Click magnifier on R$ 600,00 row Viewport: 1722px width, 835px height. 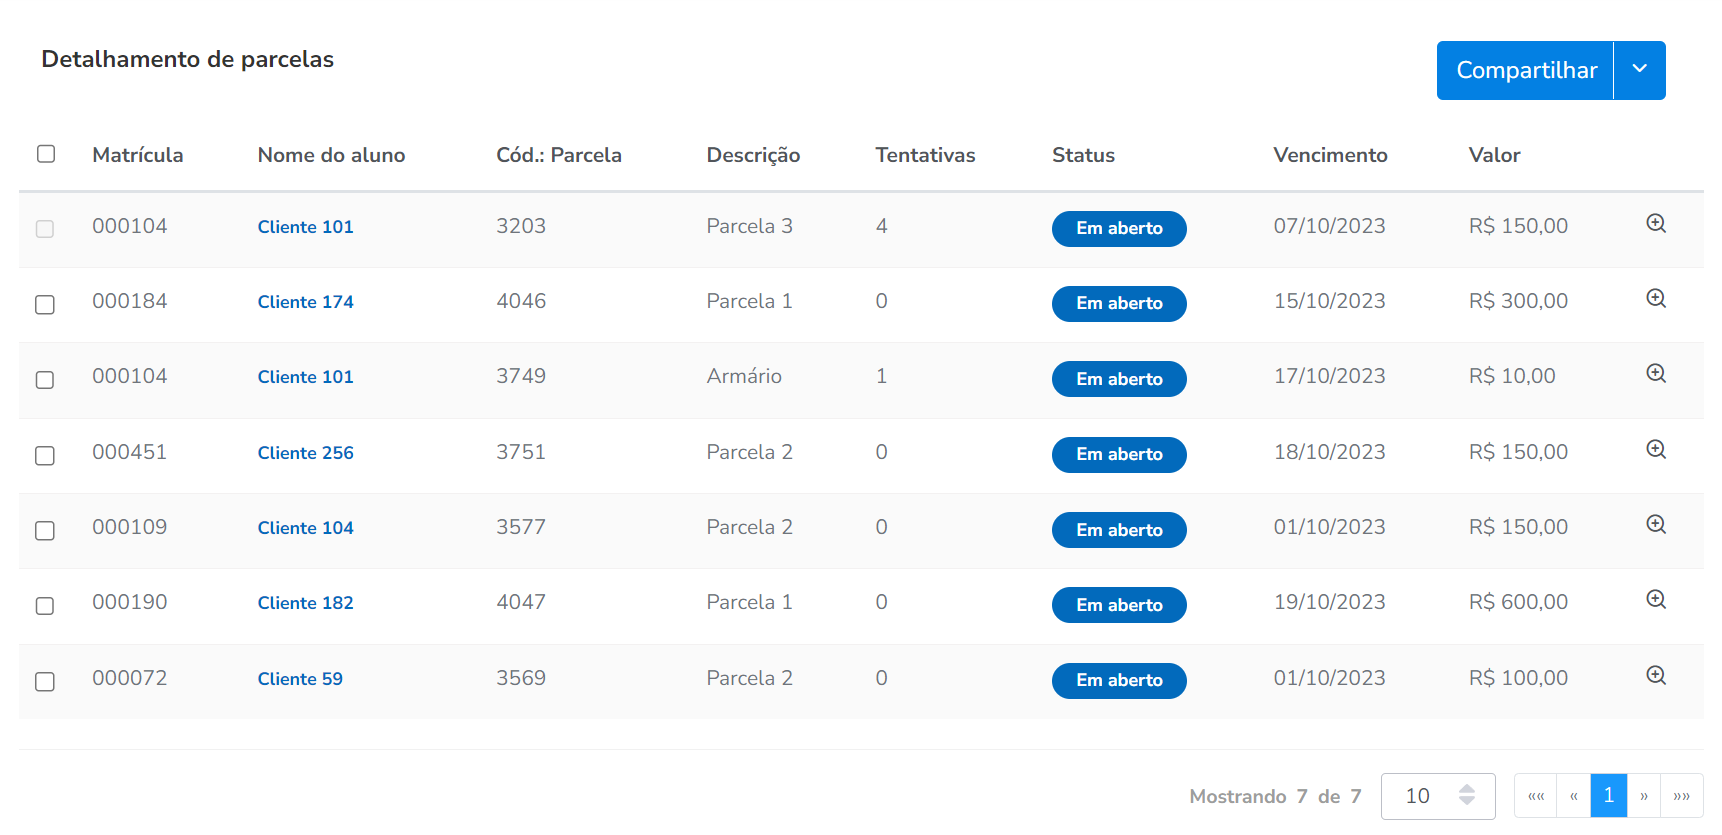coord(1656,600)
